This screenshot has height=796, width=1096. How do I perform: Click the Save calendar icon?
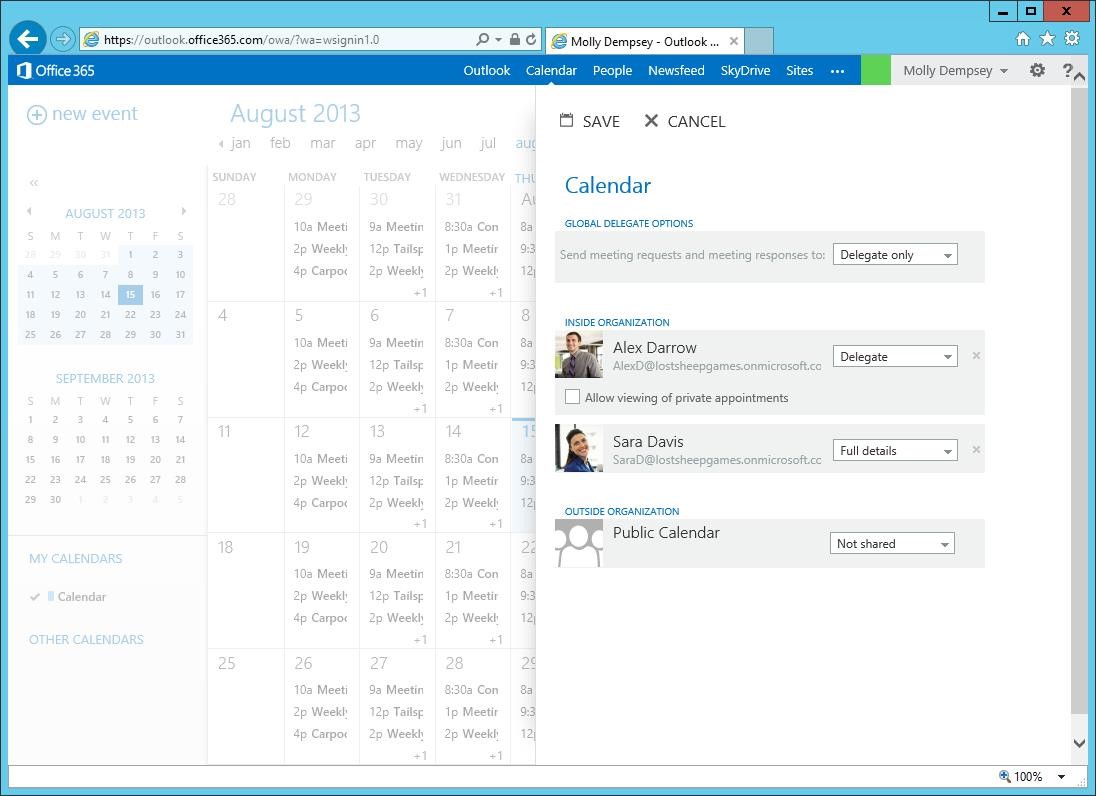pyautogui.click(x=566, y=121)
